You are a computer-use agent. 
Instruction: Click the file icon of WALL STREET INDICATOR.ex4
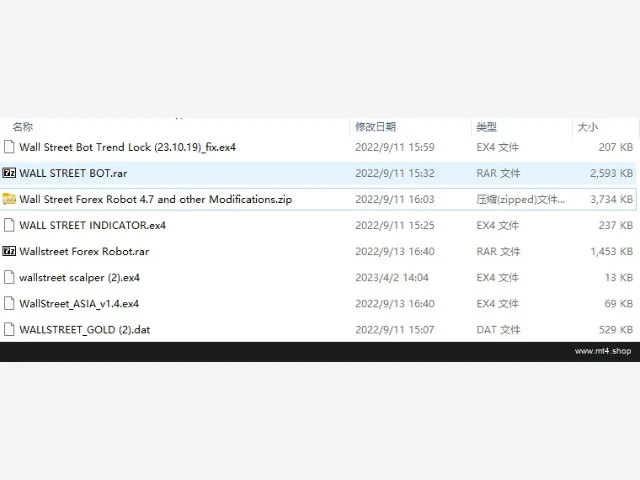pos(9,225)
